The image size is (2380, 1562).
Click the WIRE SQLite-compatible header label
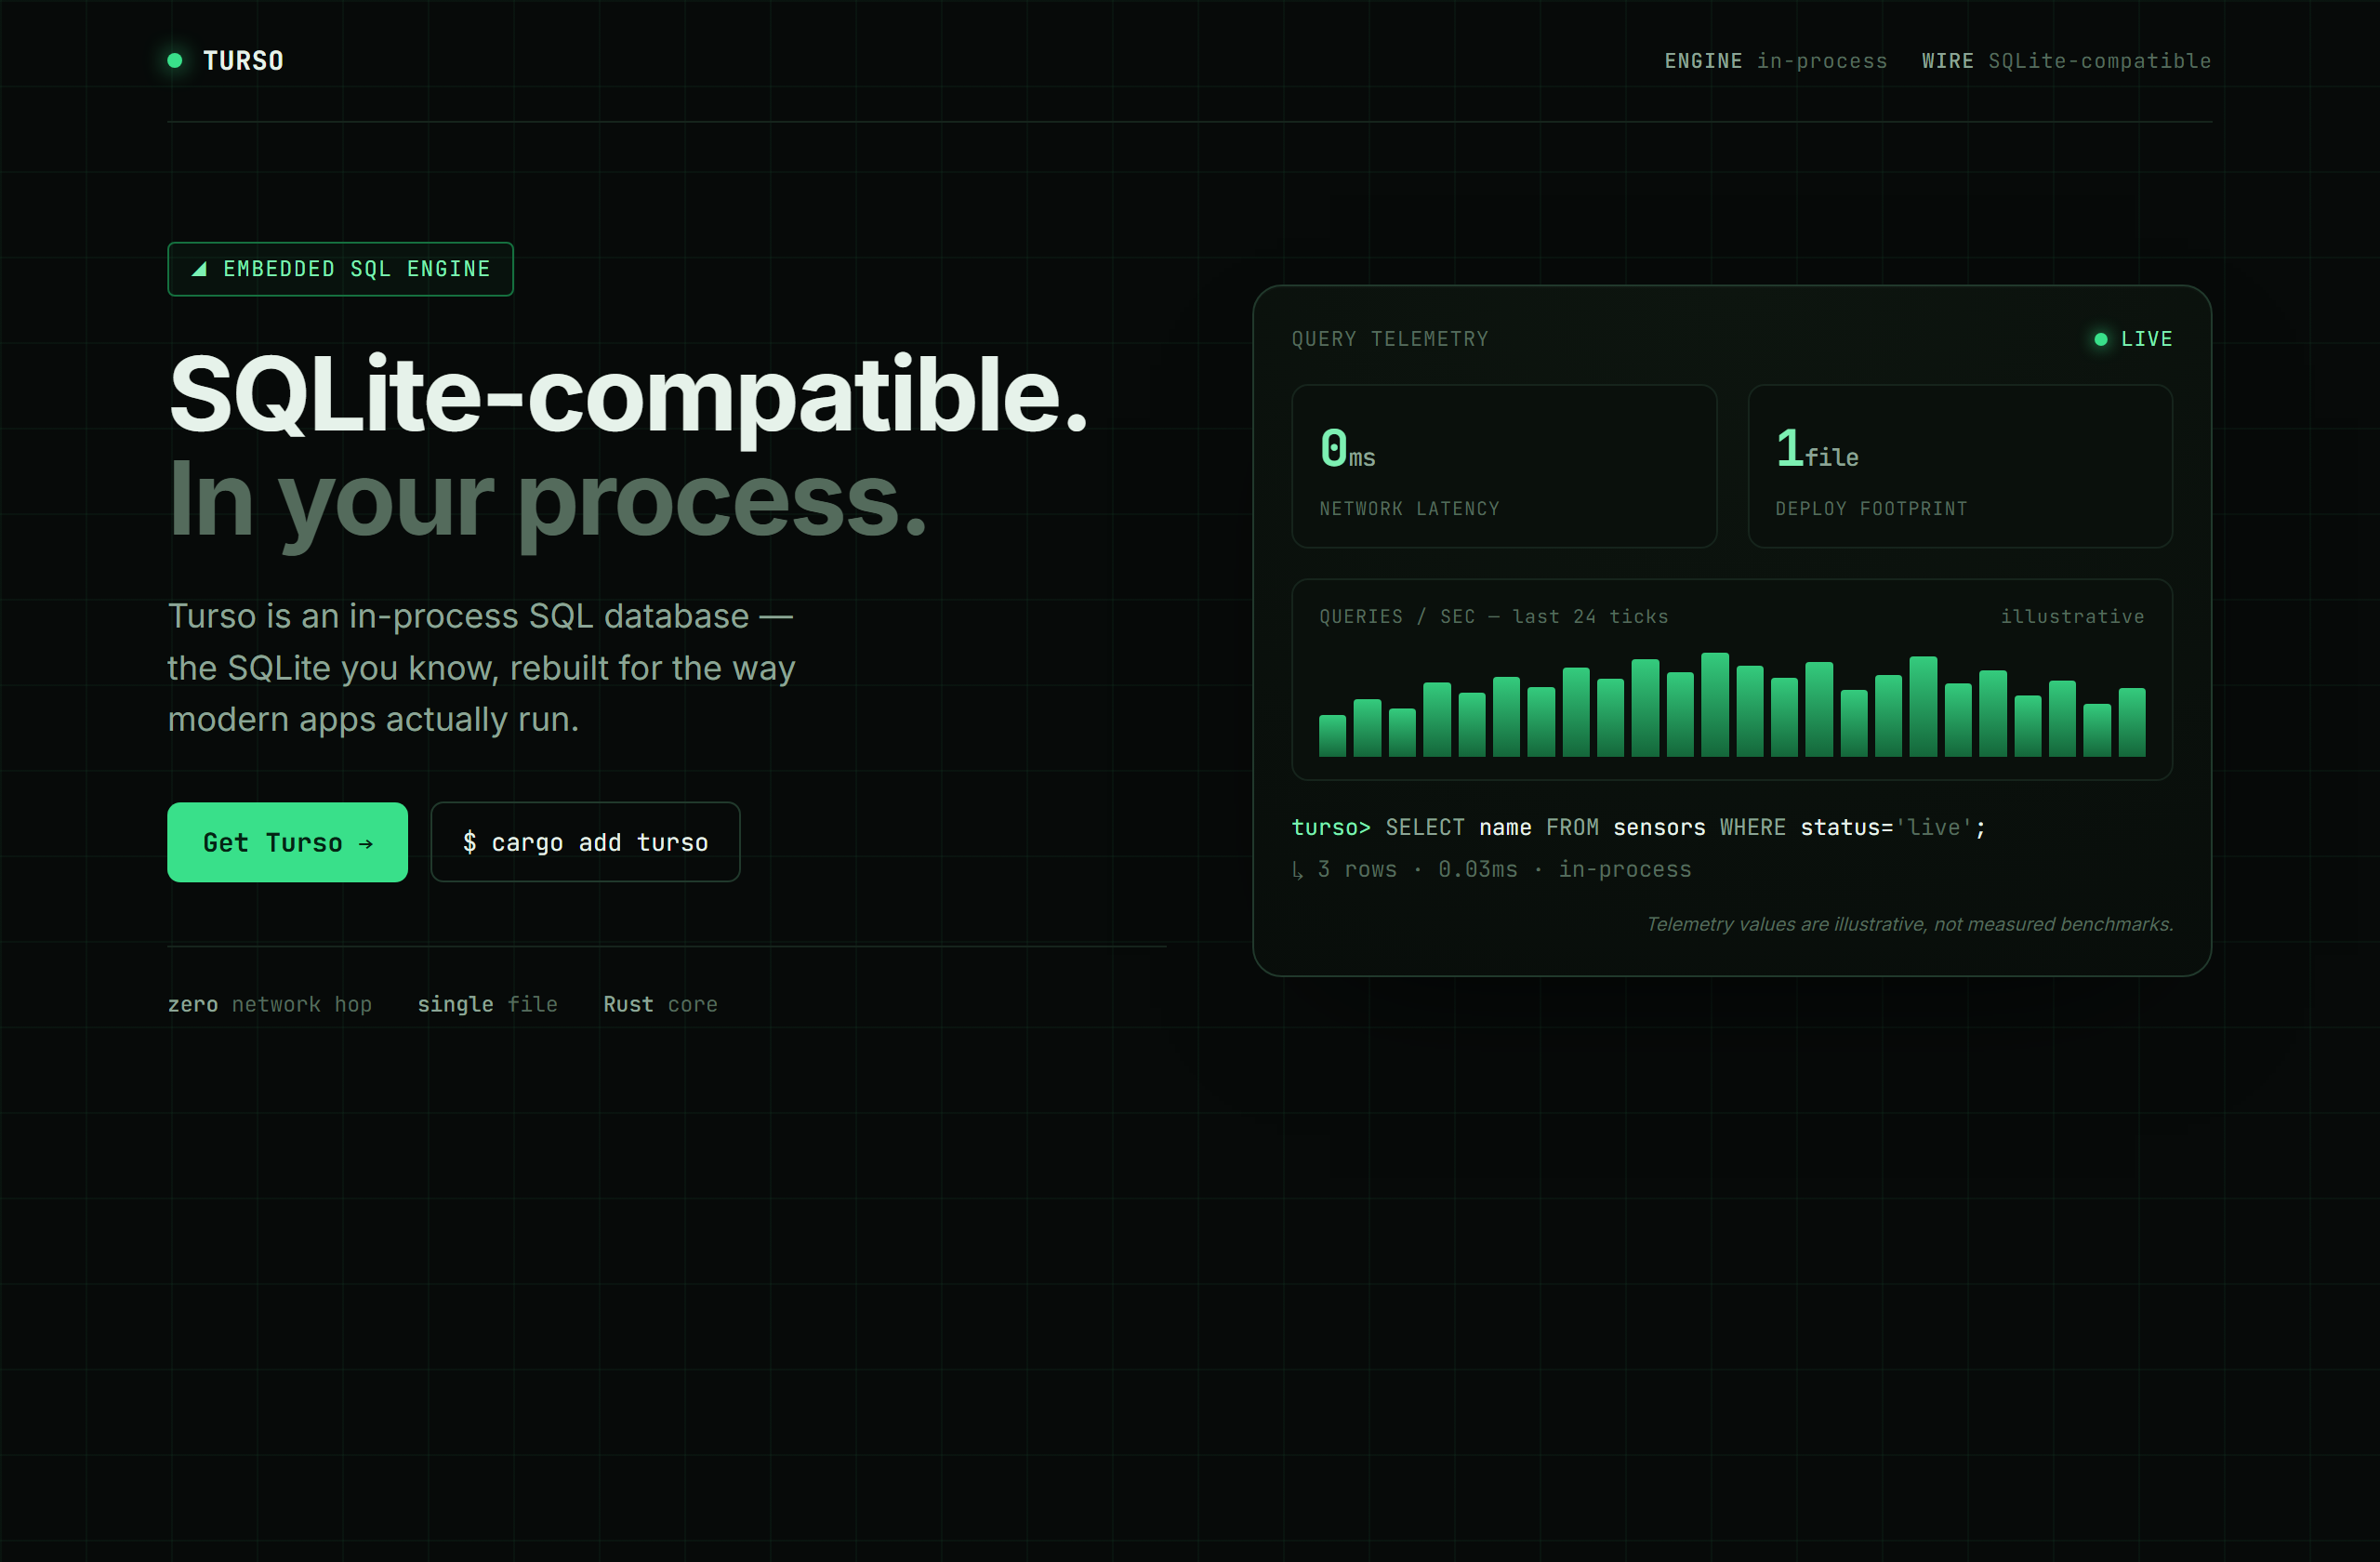(x=2066, y=61)
